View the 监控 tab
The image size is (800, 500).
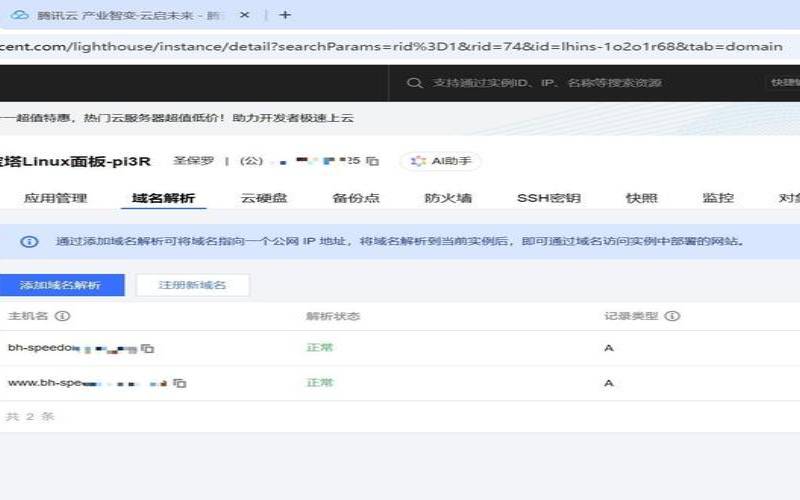(718, 198)
